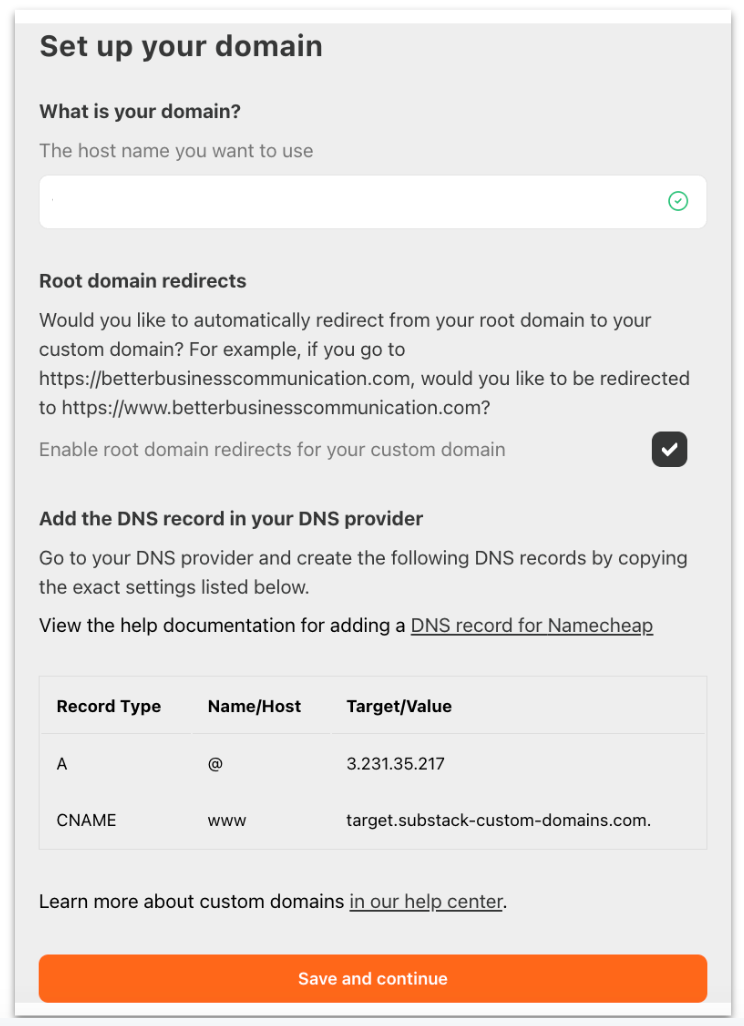Click the @ value under Name/Host
The image size is (744, 1026).
point(214,763)
